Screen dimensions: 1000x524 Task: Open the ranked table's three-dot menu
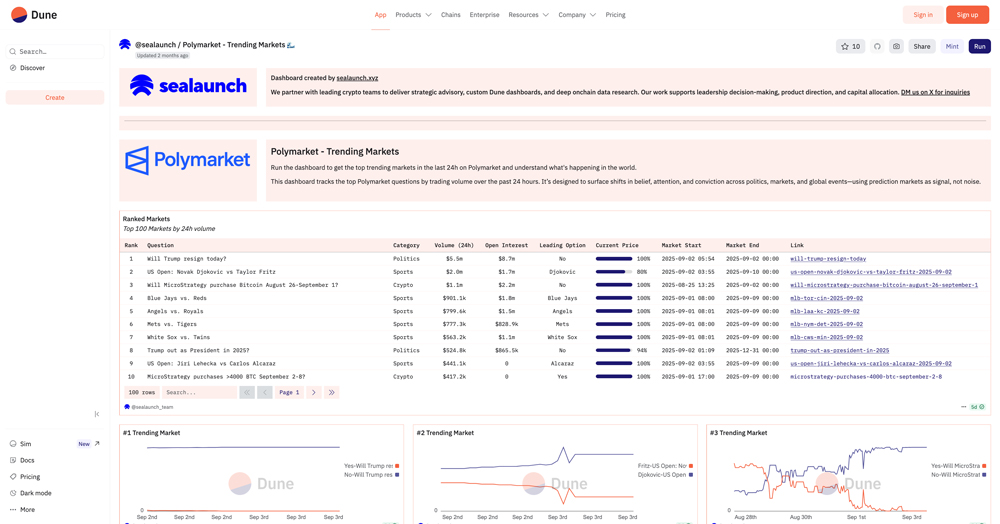click(964, 407)
